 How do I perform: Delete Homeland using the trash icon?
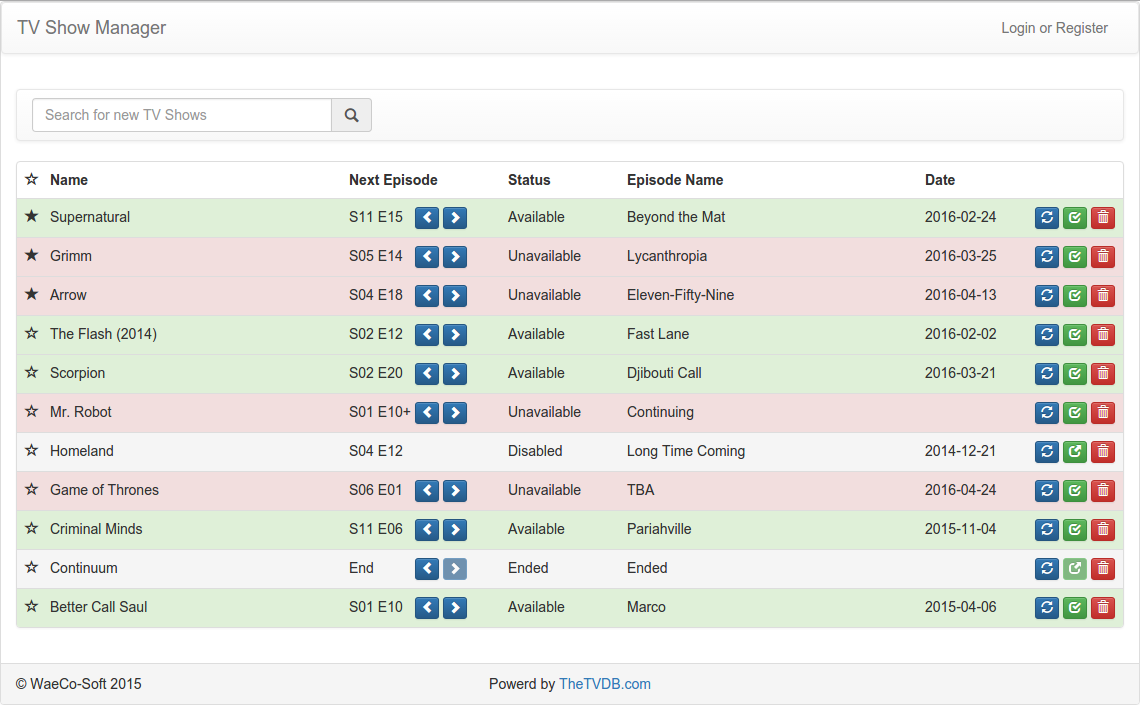point(1103,452)
